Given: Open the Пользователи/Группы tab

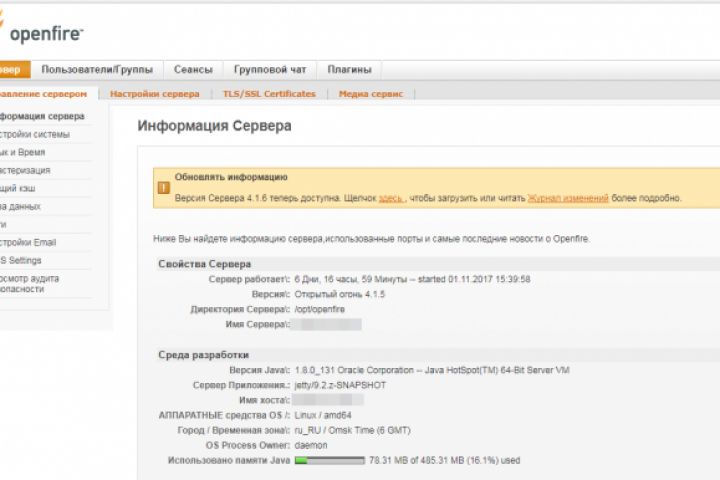Looking at the screenshot, I should [97, 70].
